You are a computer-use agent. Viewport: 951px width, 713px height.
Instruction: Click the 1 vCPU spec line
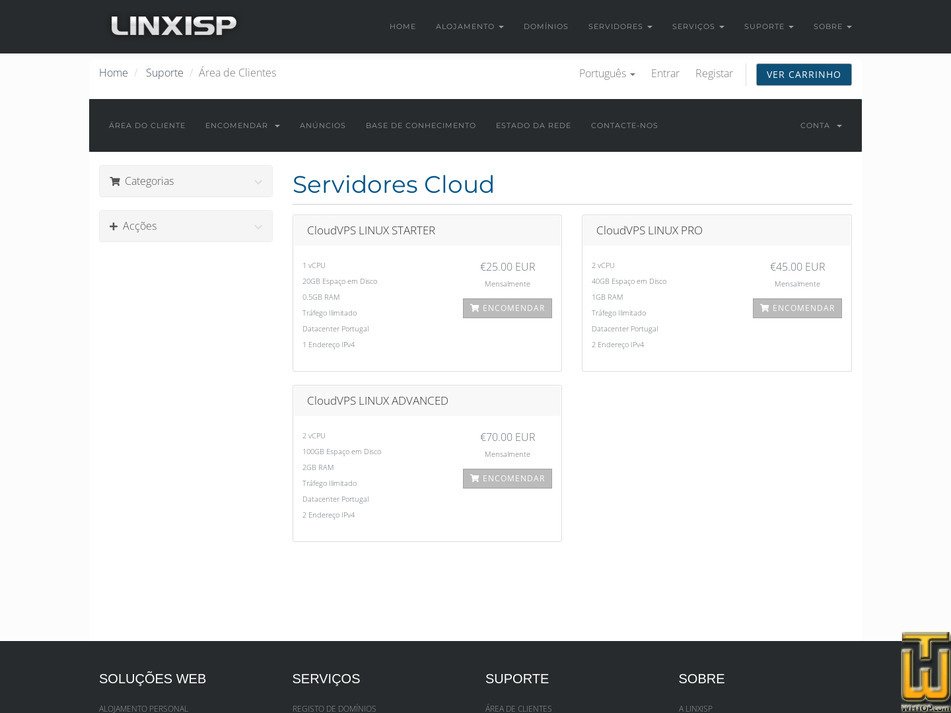coord(314,266)
